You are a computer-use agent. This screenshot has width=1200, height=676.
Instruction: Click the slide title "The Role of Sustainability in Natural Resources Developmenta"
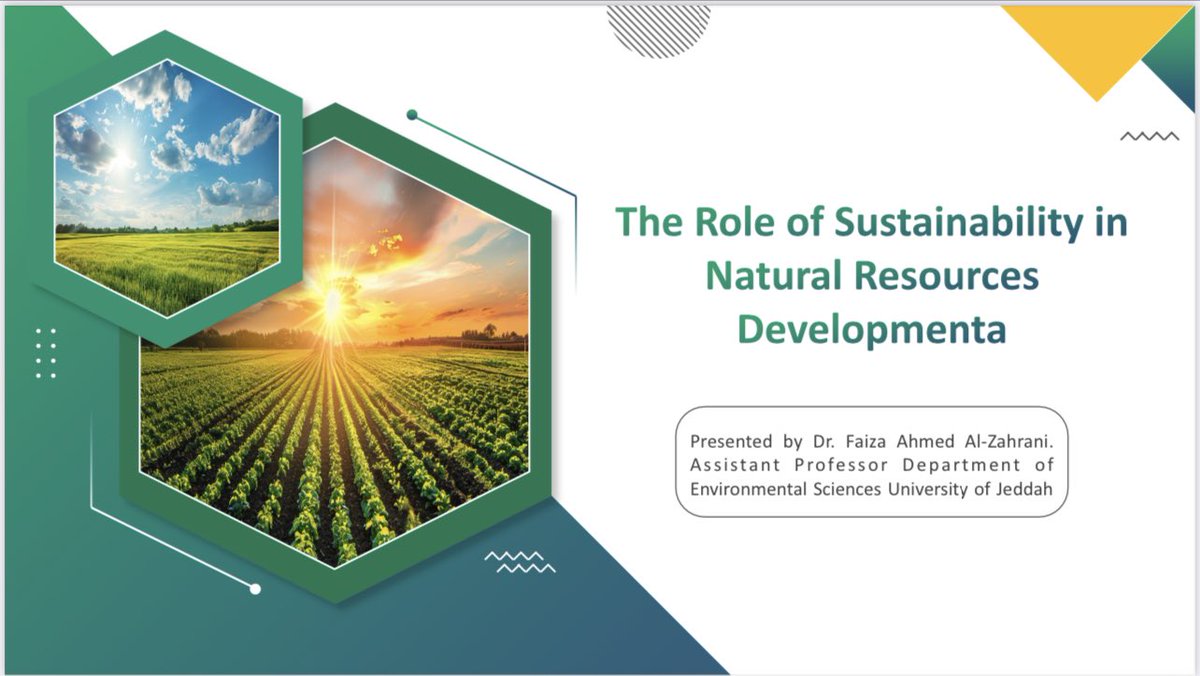click(871, 275)
